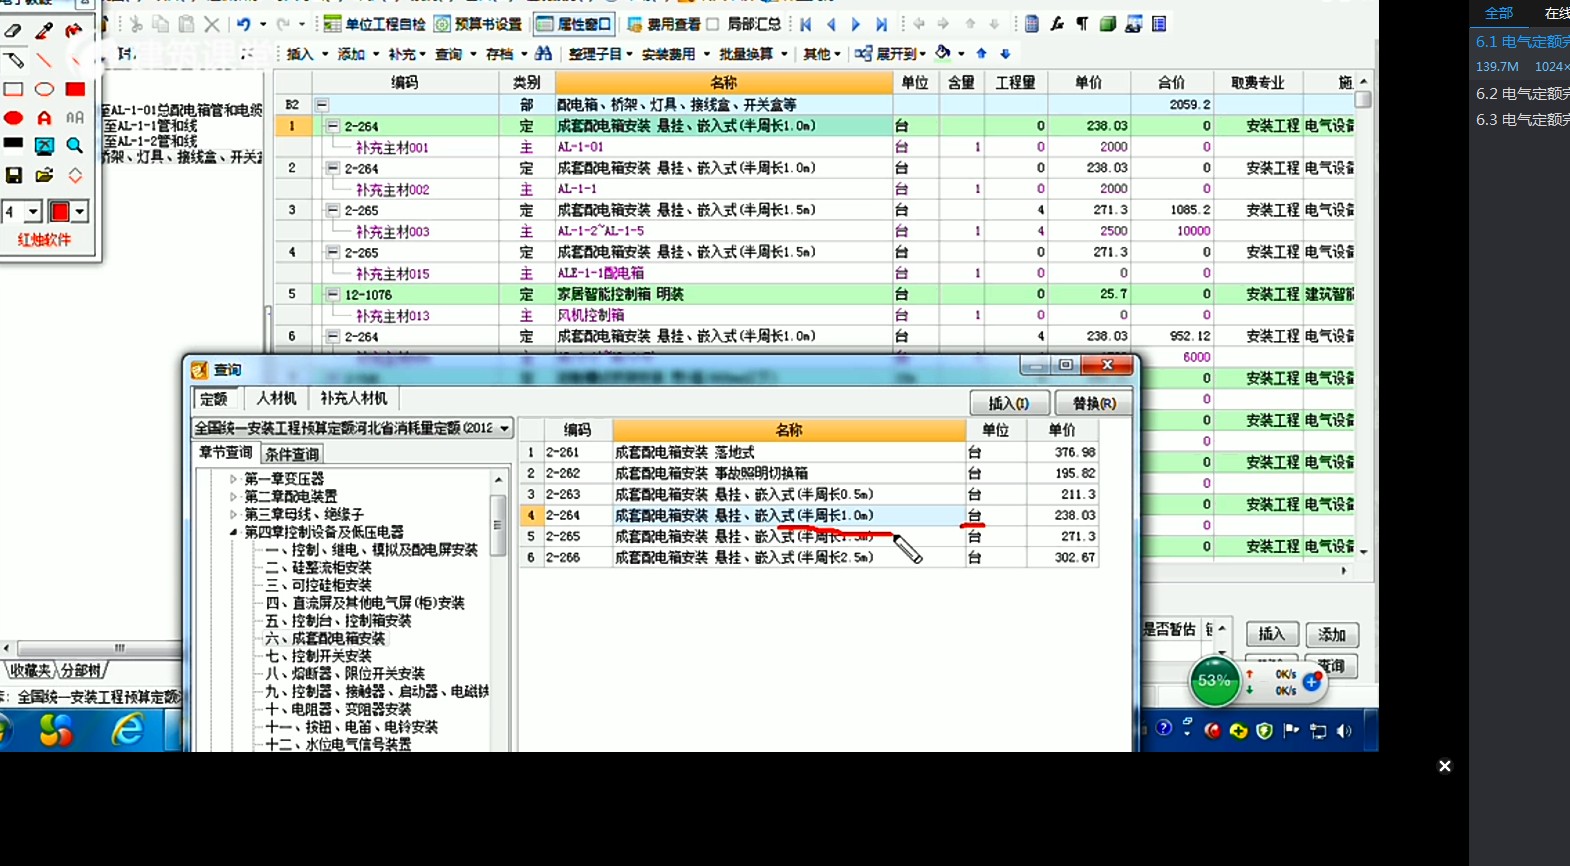1570x866 pixels.
Task: Select query result row 2-265
Action: click(x=808, y=536)
